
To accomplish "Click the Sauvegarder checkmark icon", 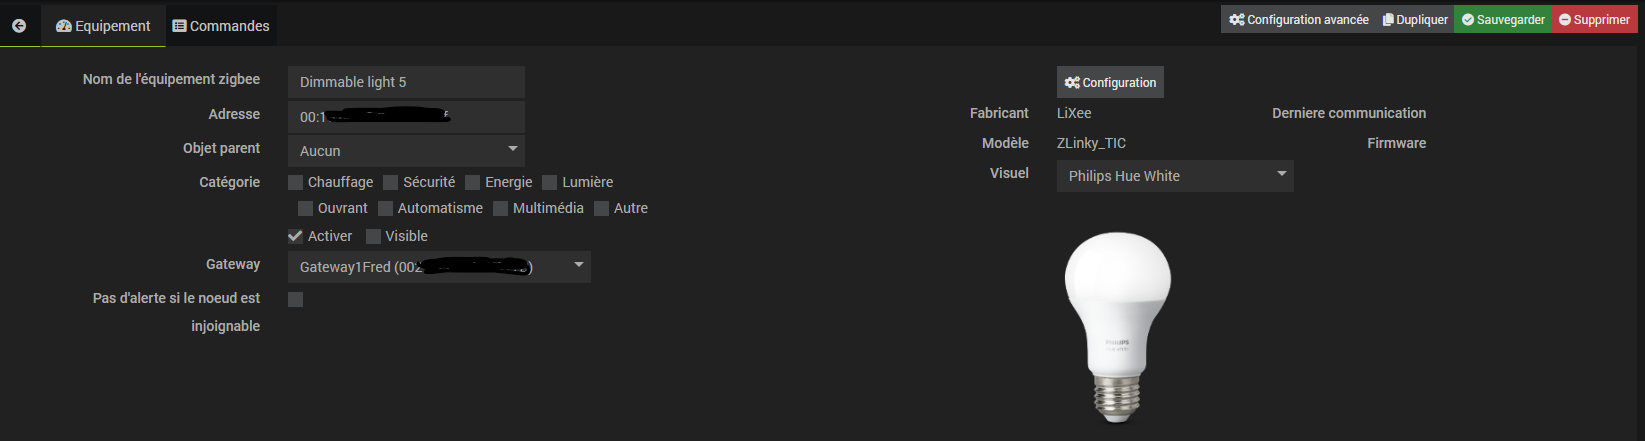I will pos(1468,19).
